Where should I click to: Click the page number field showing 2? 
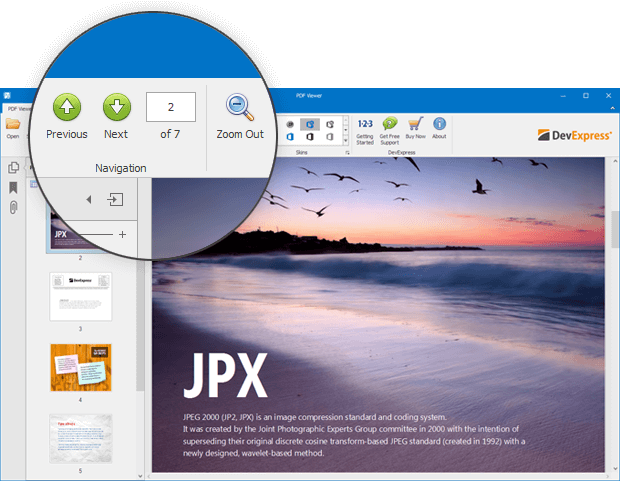click(x=171, y=107)
